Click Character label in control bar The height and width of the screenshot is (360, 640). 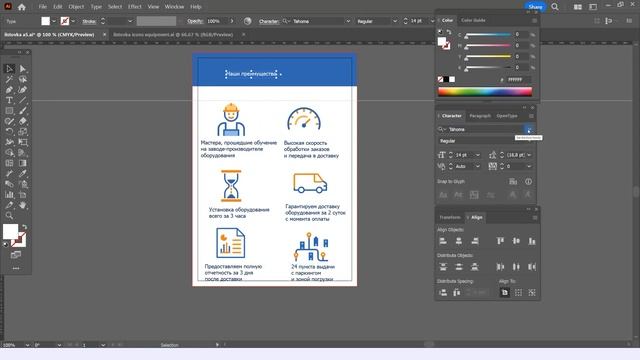click(x=269, y=21)
